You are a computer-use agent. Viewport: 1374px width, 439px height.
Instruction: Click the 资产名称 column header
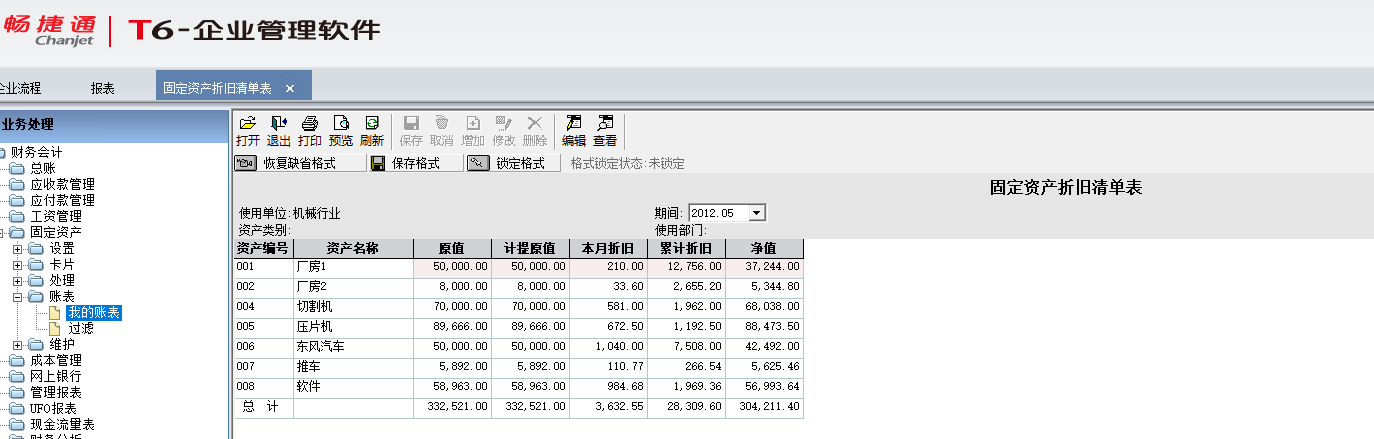coord(353,248)
